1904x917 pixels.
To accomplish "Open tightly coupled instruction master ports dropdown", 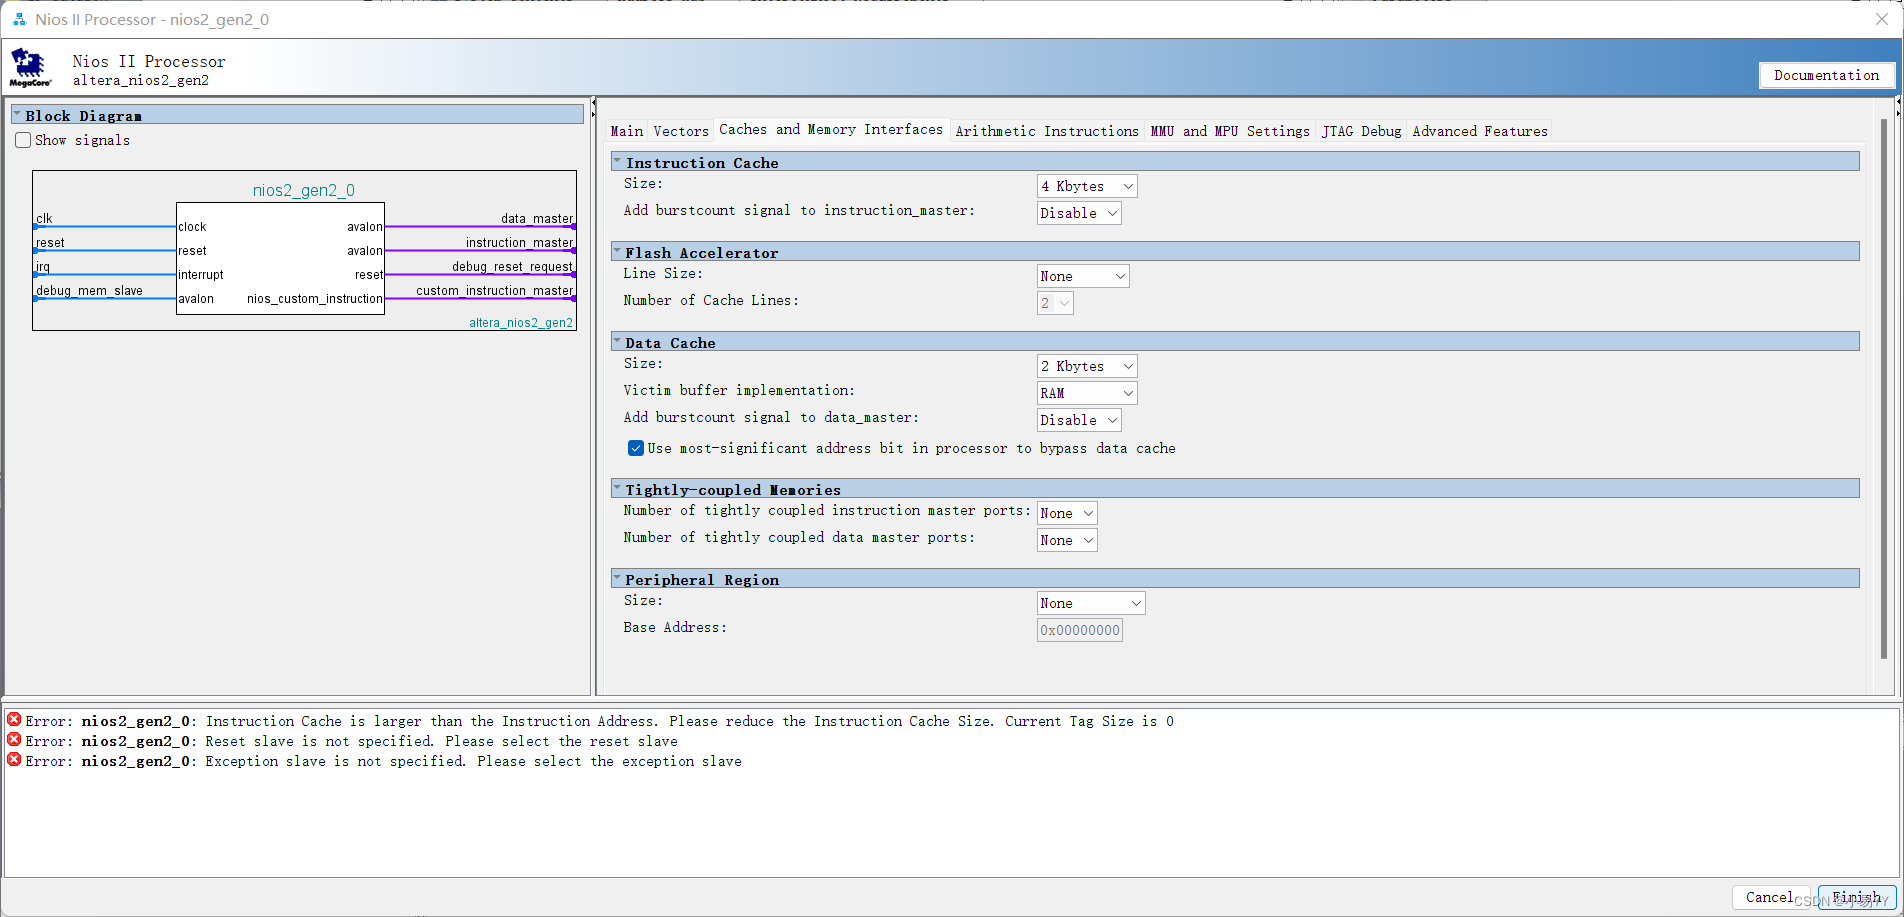I will (1067, 513).
